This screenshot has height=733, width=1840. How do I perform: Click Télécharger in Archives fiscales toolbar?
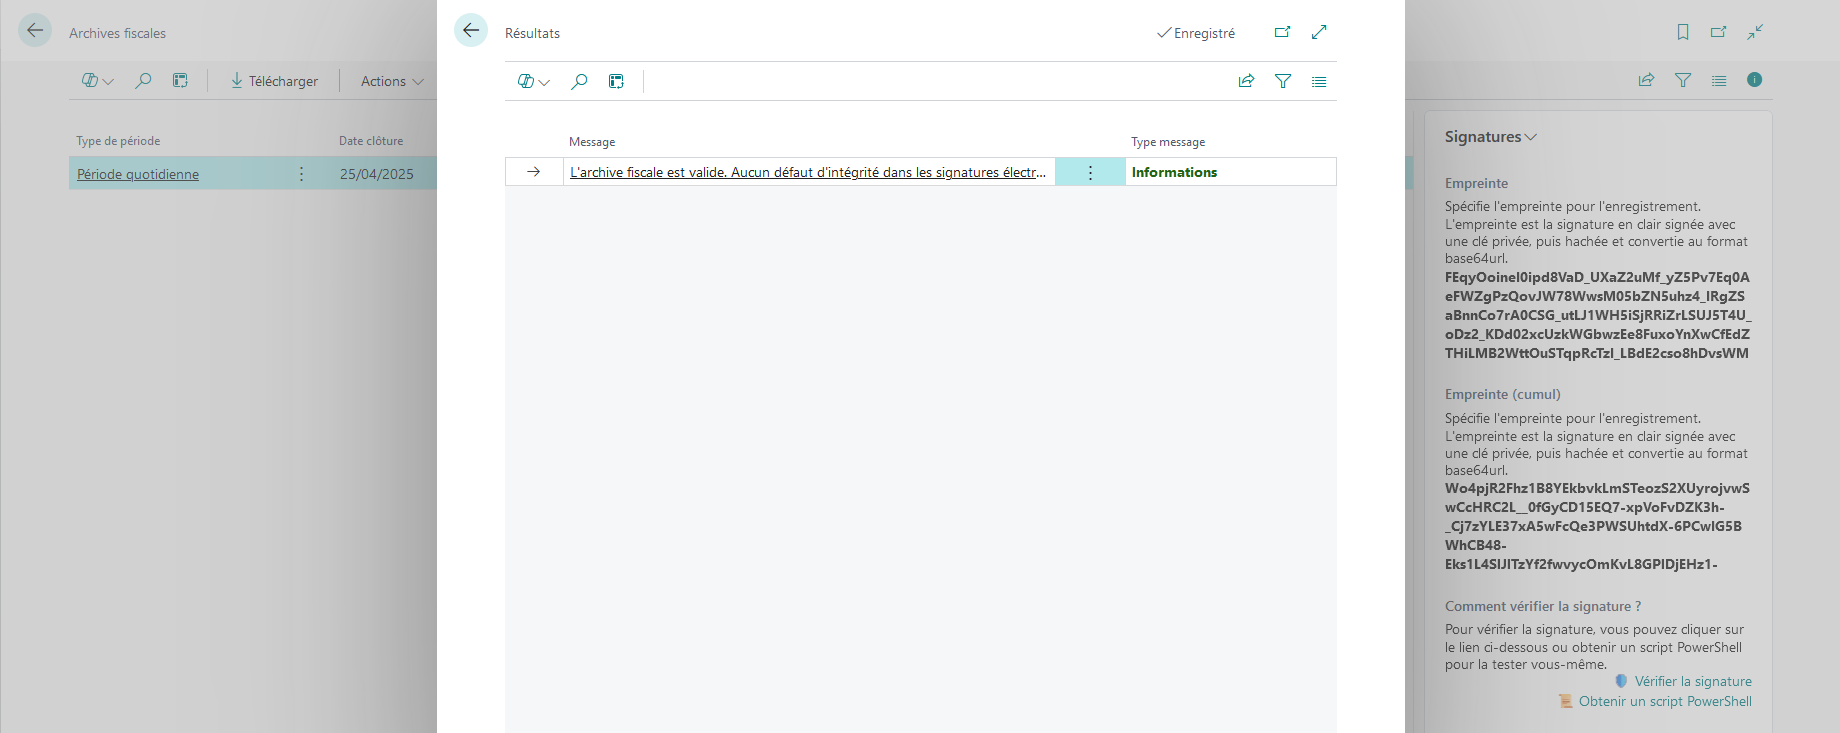click(274, 81)
